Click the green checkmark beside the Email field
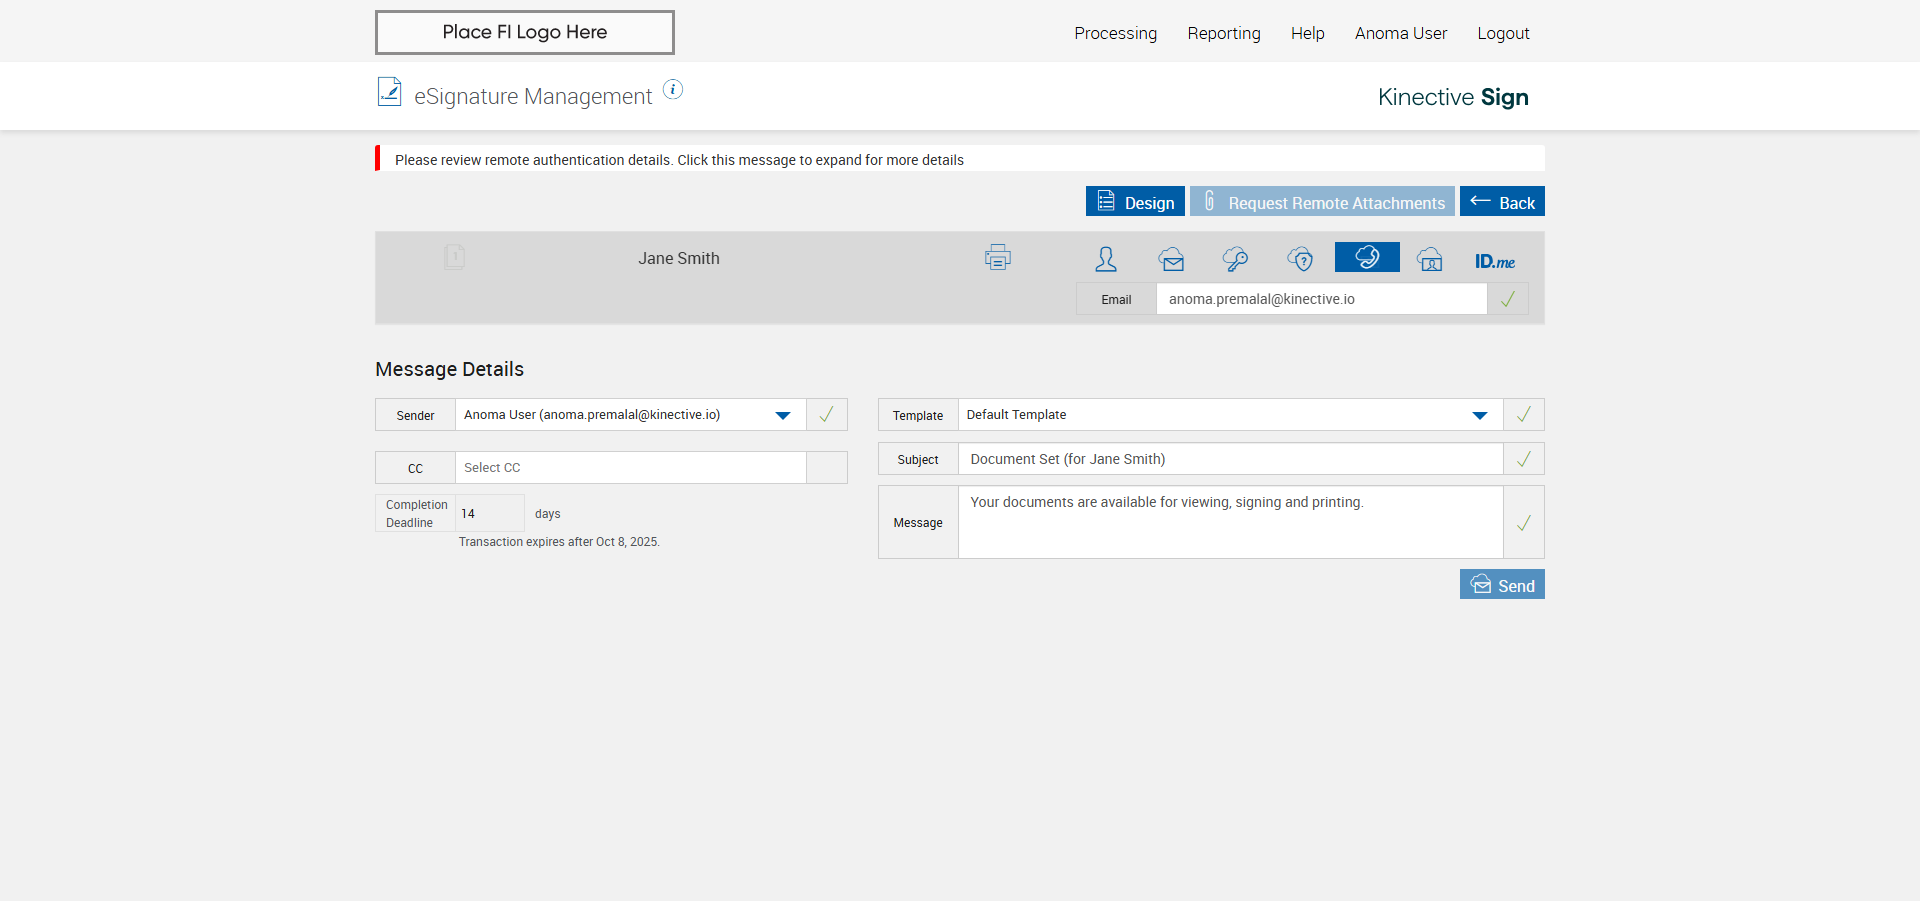 coord(1507,299)
